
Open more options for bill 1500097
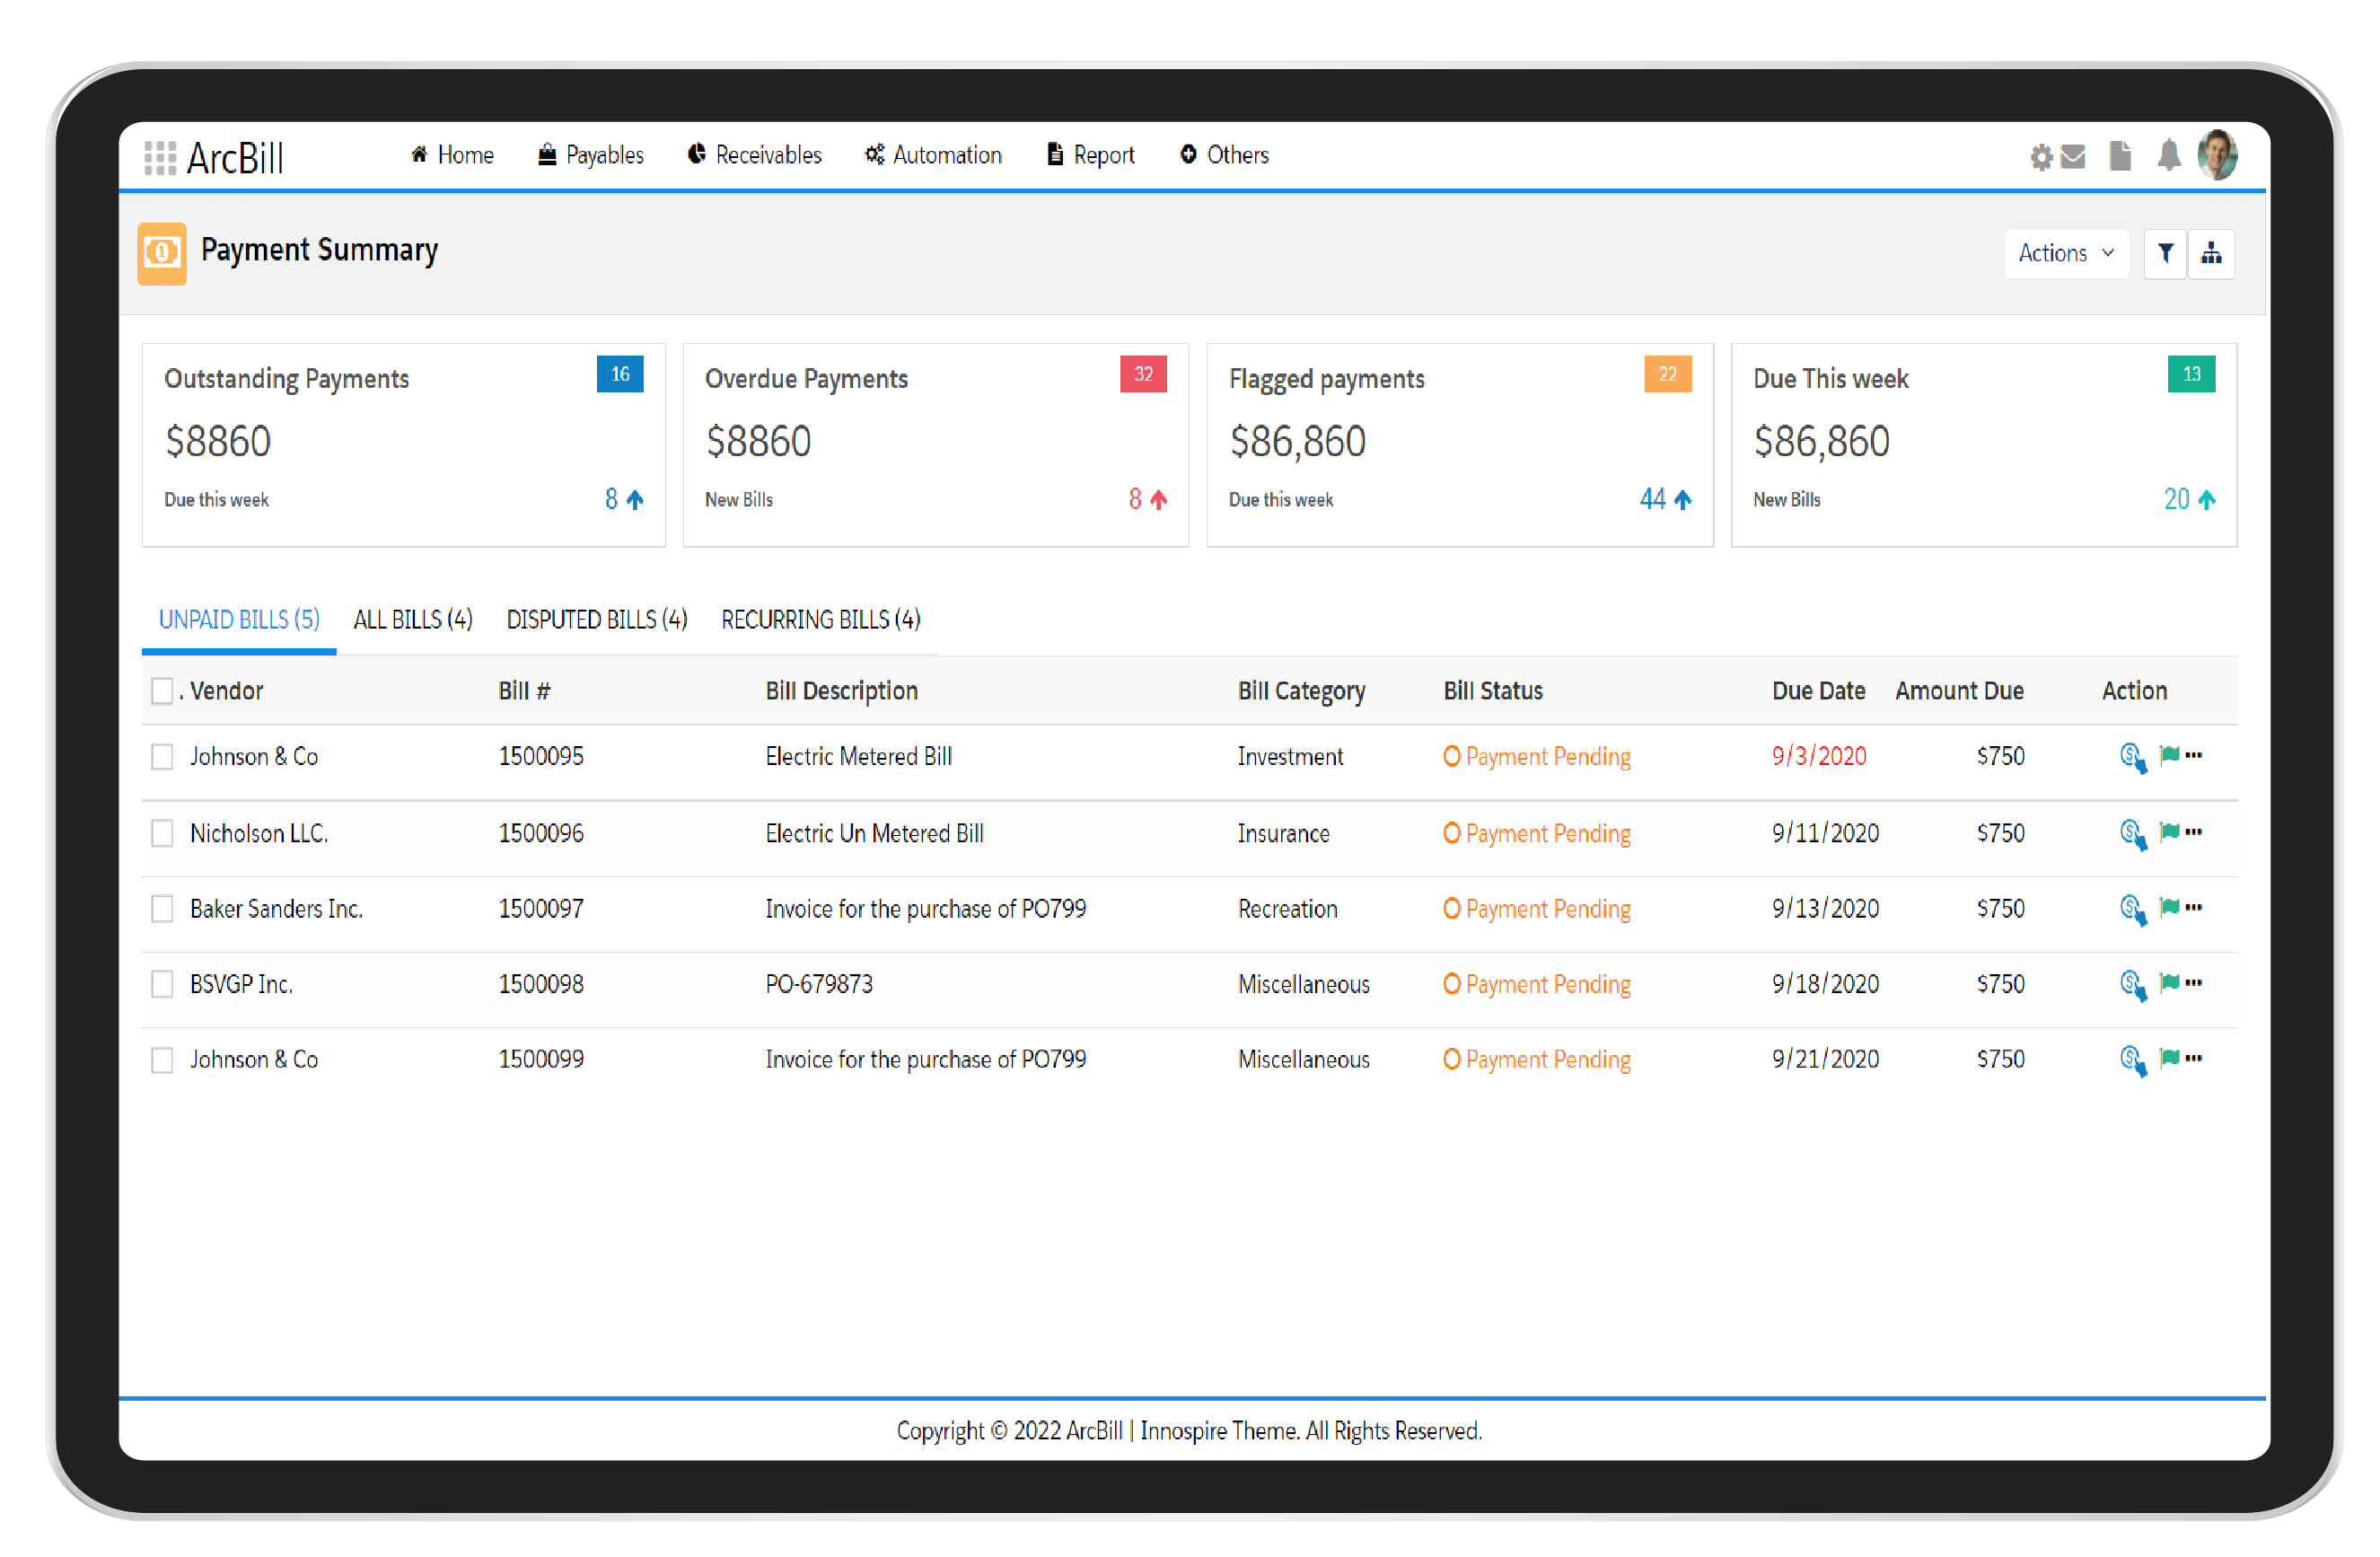pos(2193,907)
